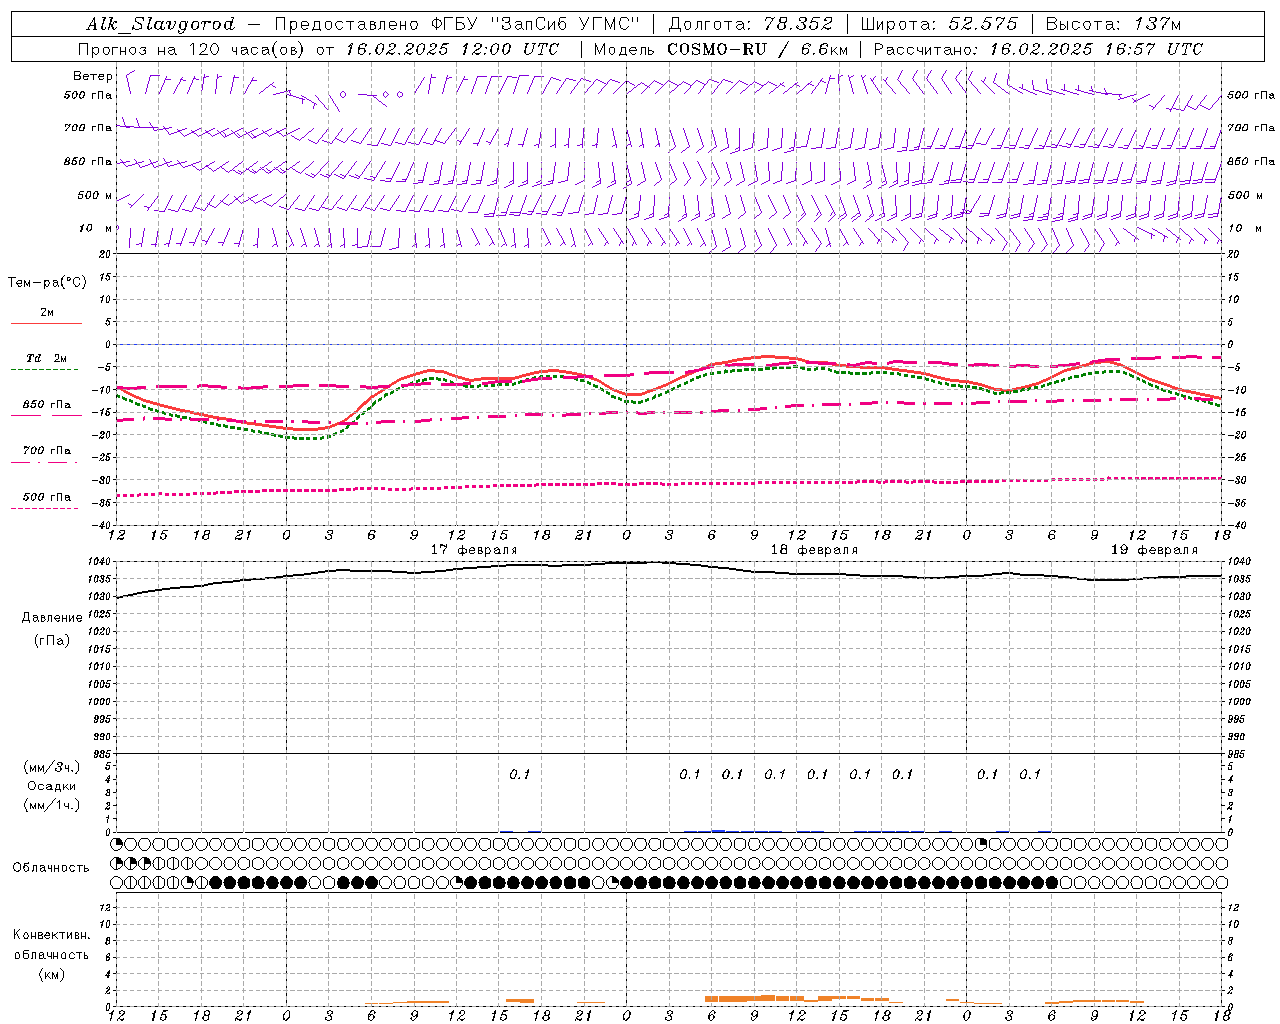The width and height of the screenshot is (1280, 1024).
Task: Click the dotted line sample under 500 гПа legend
Action: (45, 508)
